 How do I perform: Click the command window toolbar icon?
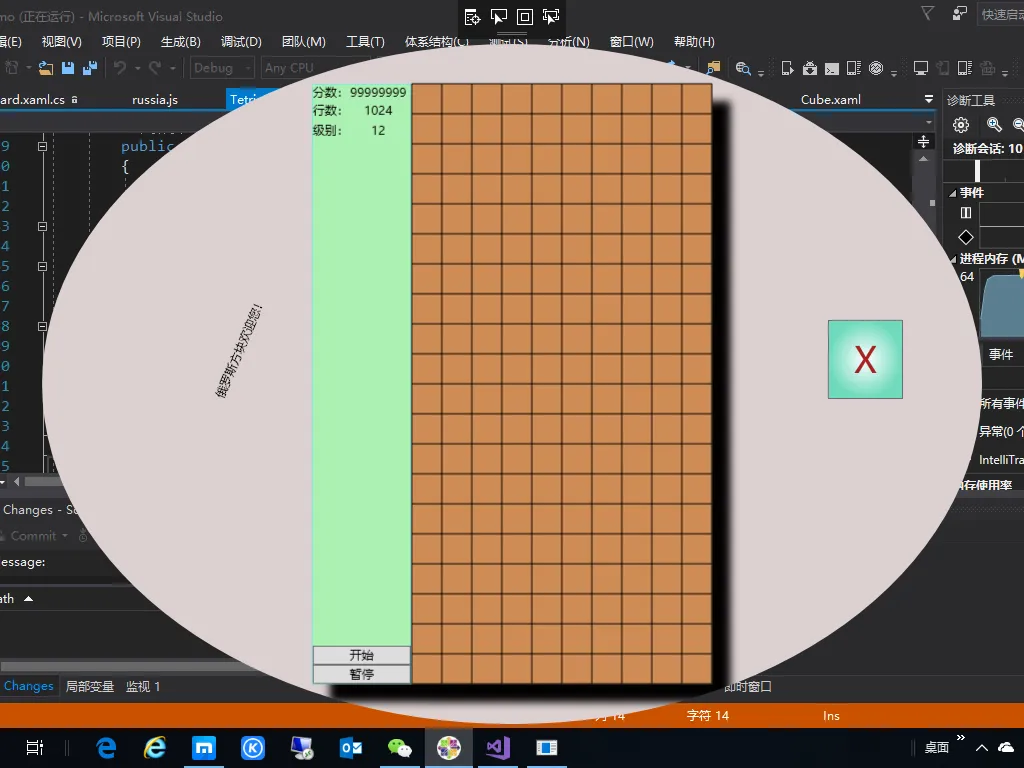point(831,68)
